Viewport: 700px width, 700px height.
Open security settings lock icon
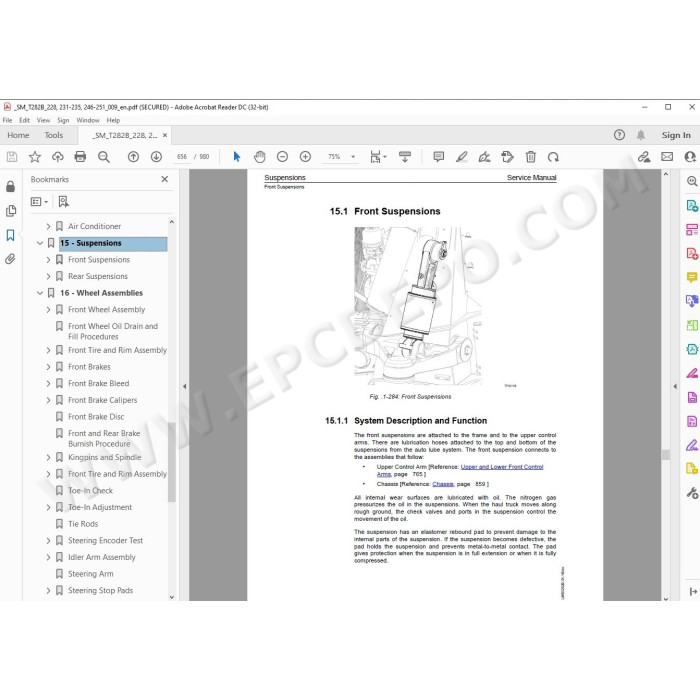10,186
